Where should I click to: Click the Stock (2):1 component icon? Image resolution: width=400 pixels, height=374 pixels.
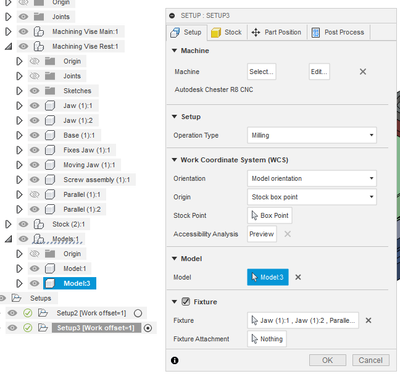[39, 224]
